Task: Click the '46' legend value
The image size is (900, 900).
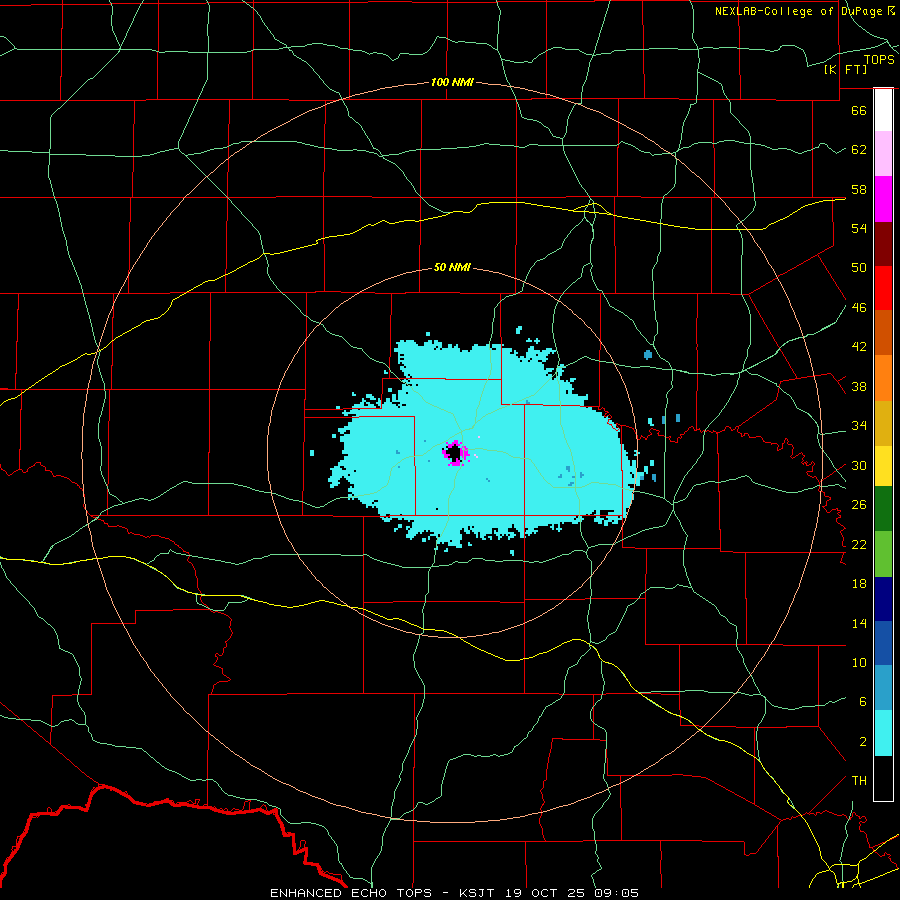Action: 859,308
